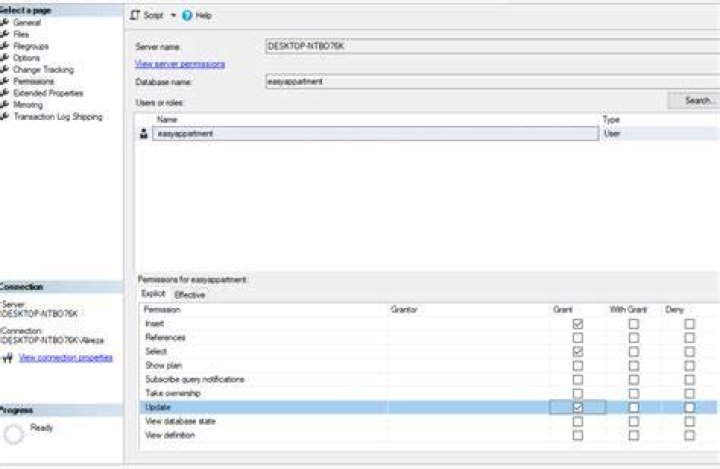
Task: Check Grant for View database state
Action: pos(578,421)
